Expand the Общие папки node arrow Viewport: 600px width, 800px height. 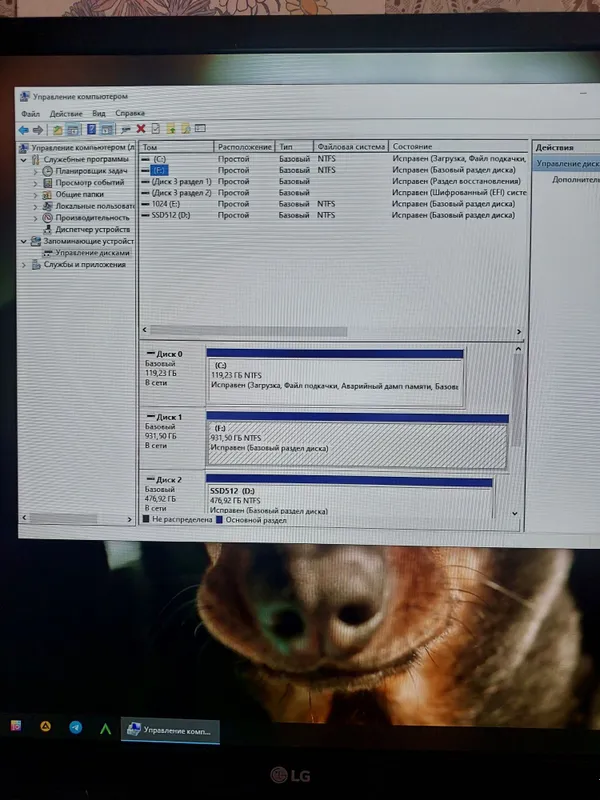[35, 195]
